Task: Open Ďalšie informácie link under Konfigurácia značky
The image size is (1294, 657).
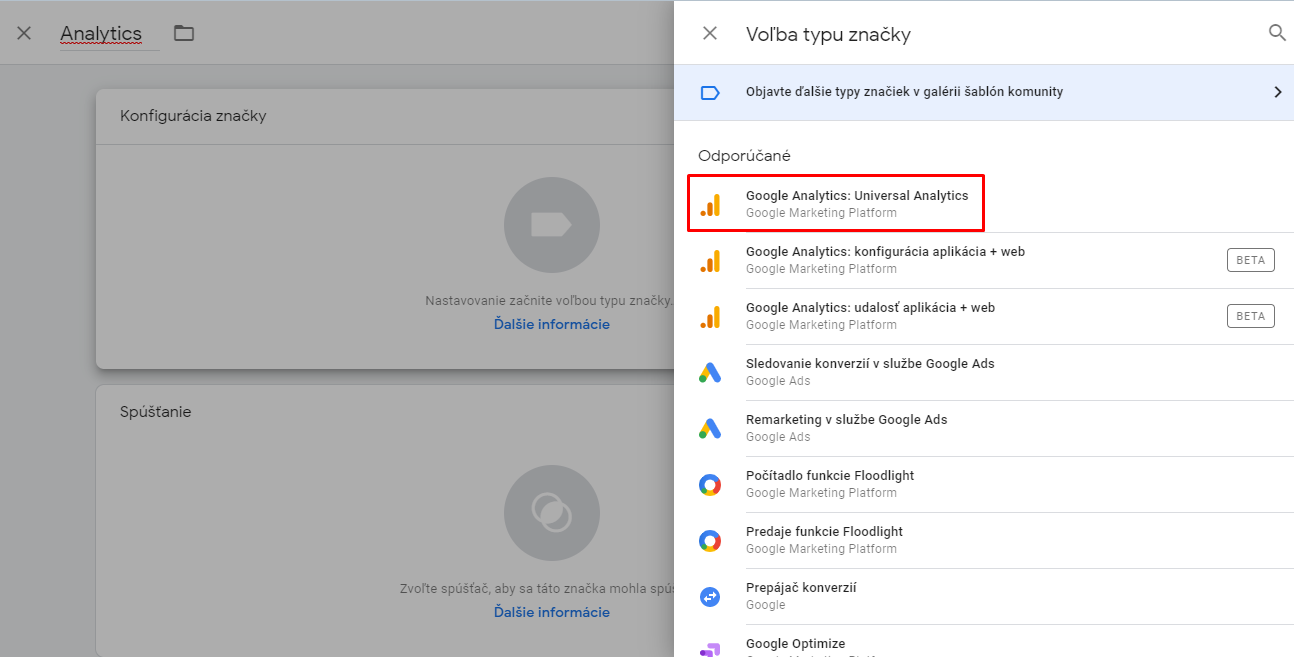Action: (x=552, y=324)
